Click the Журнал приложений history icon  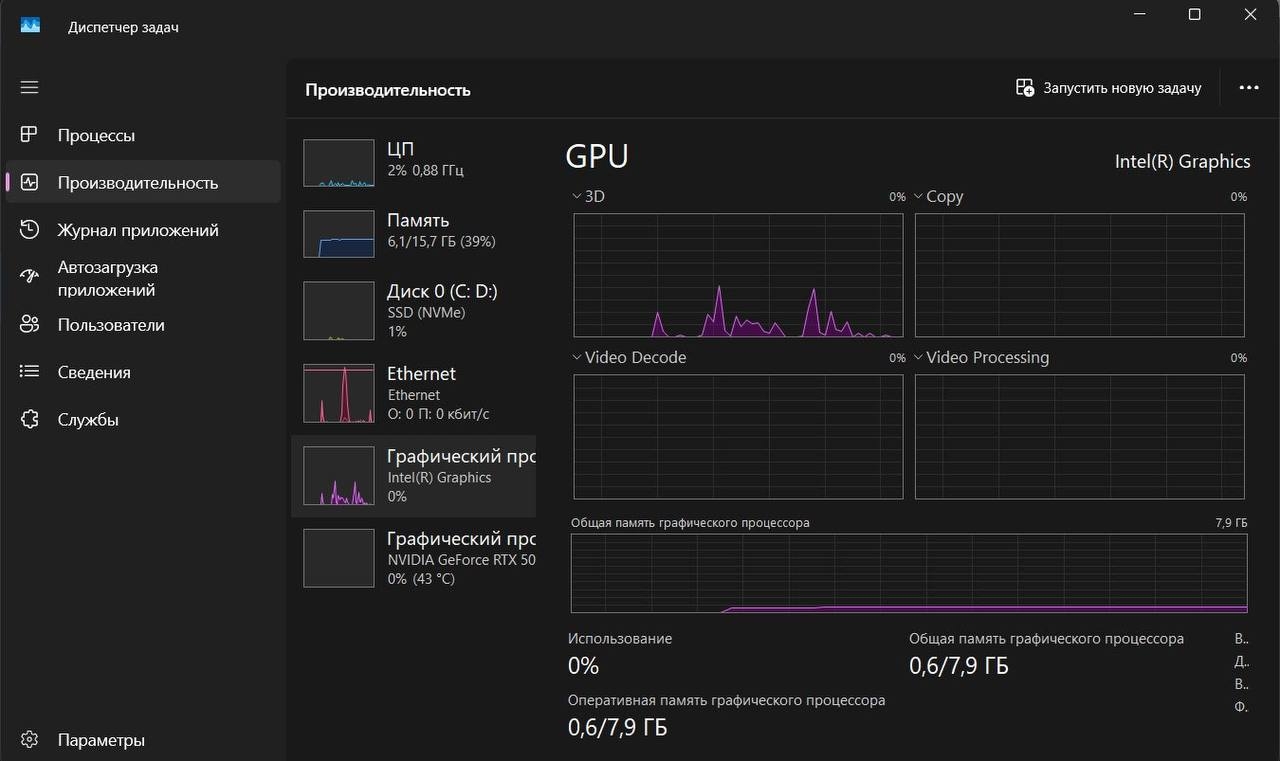pyautogui.click(x=29, y=230)
